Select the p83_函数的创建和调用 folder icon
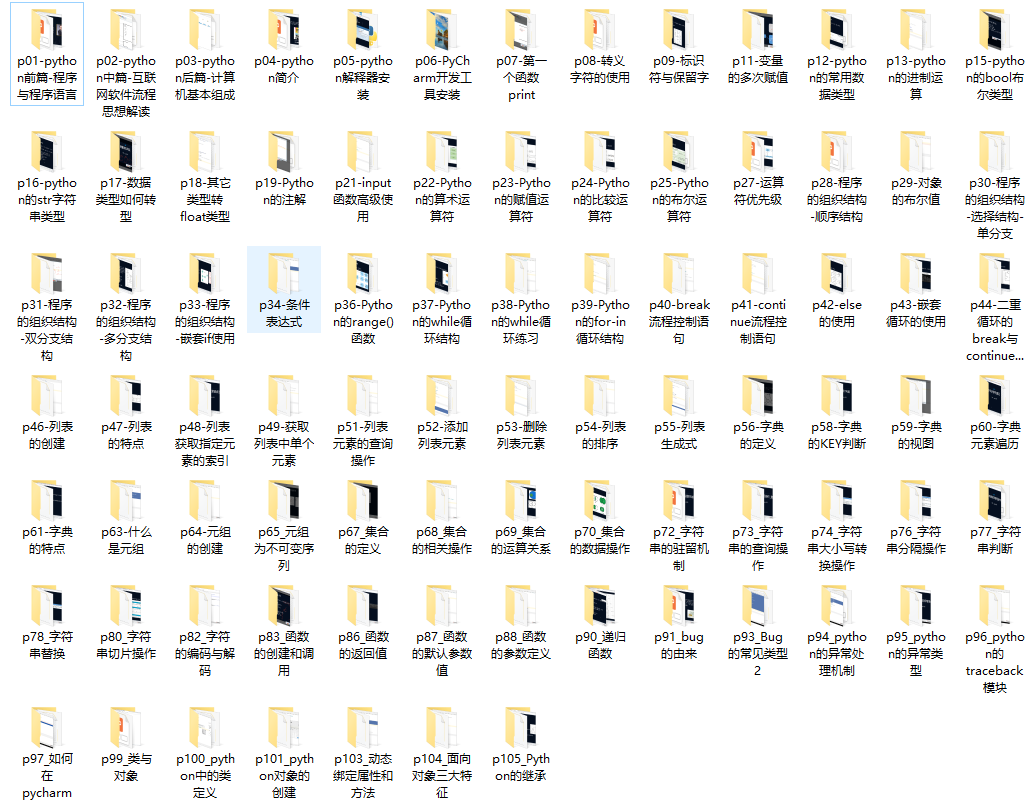This screenshot has width=1036, height=806. tap(284, 606)
